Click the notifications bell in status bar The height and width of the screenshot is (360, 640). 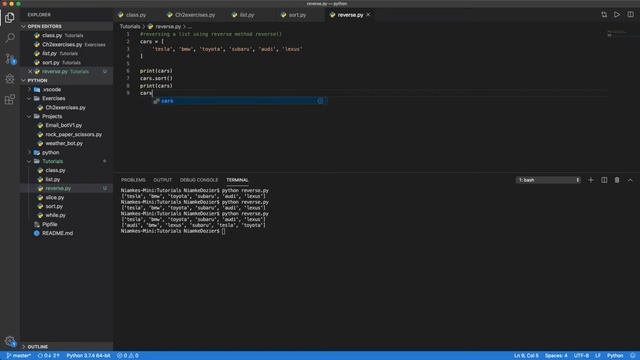[632, 356]
